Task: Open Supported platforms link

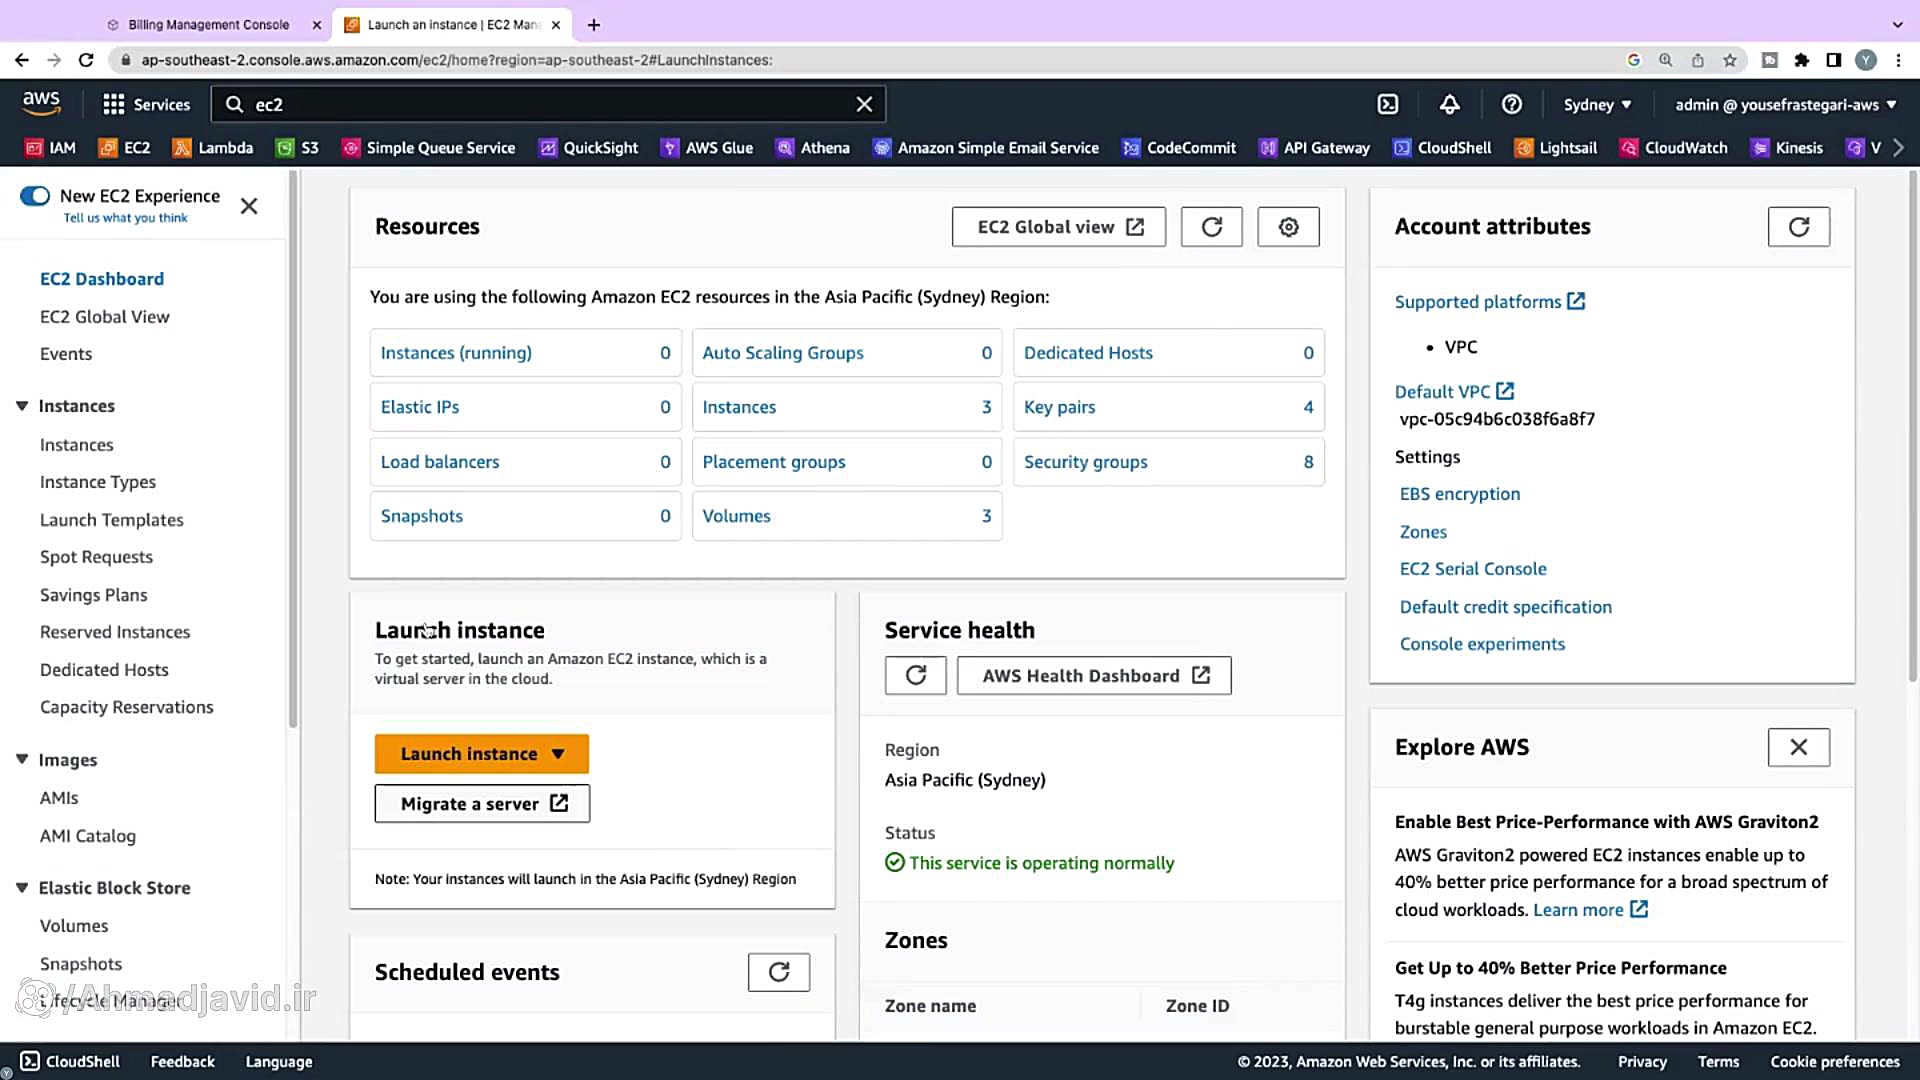Action: [1490, 302]
